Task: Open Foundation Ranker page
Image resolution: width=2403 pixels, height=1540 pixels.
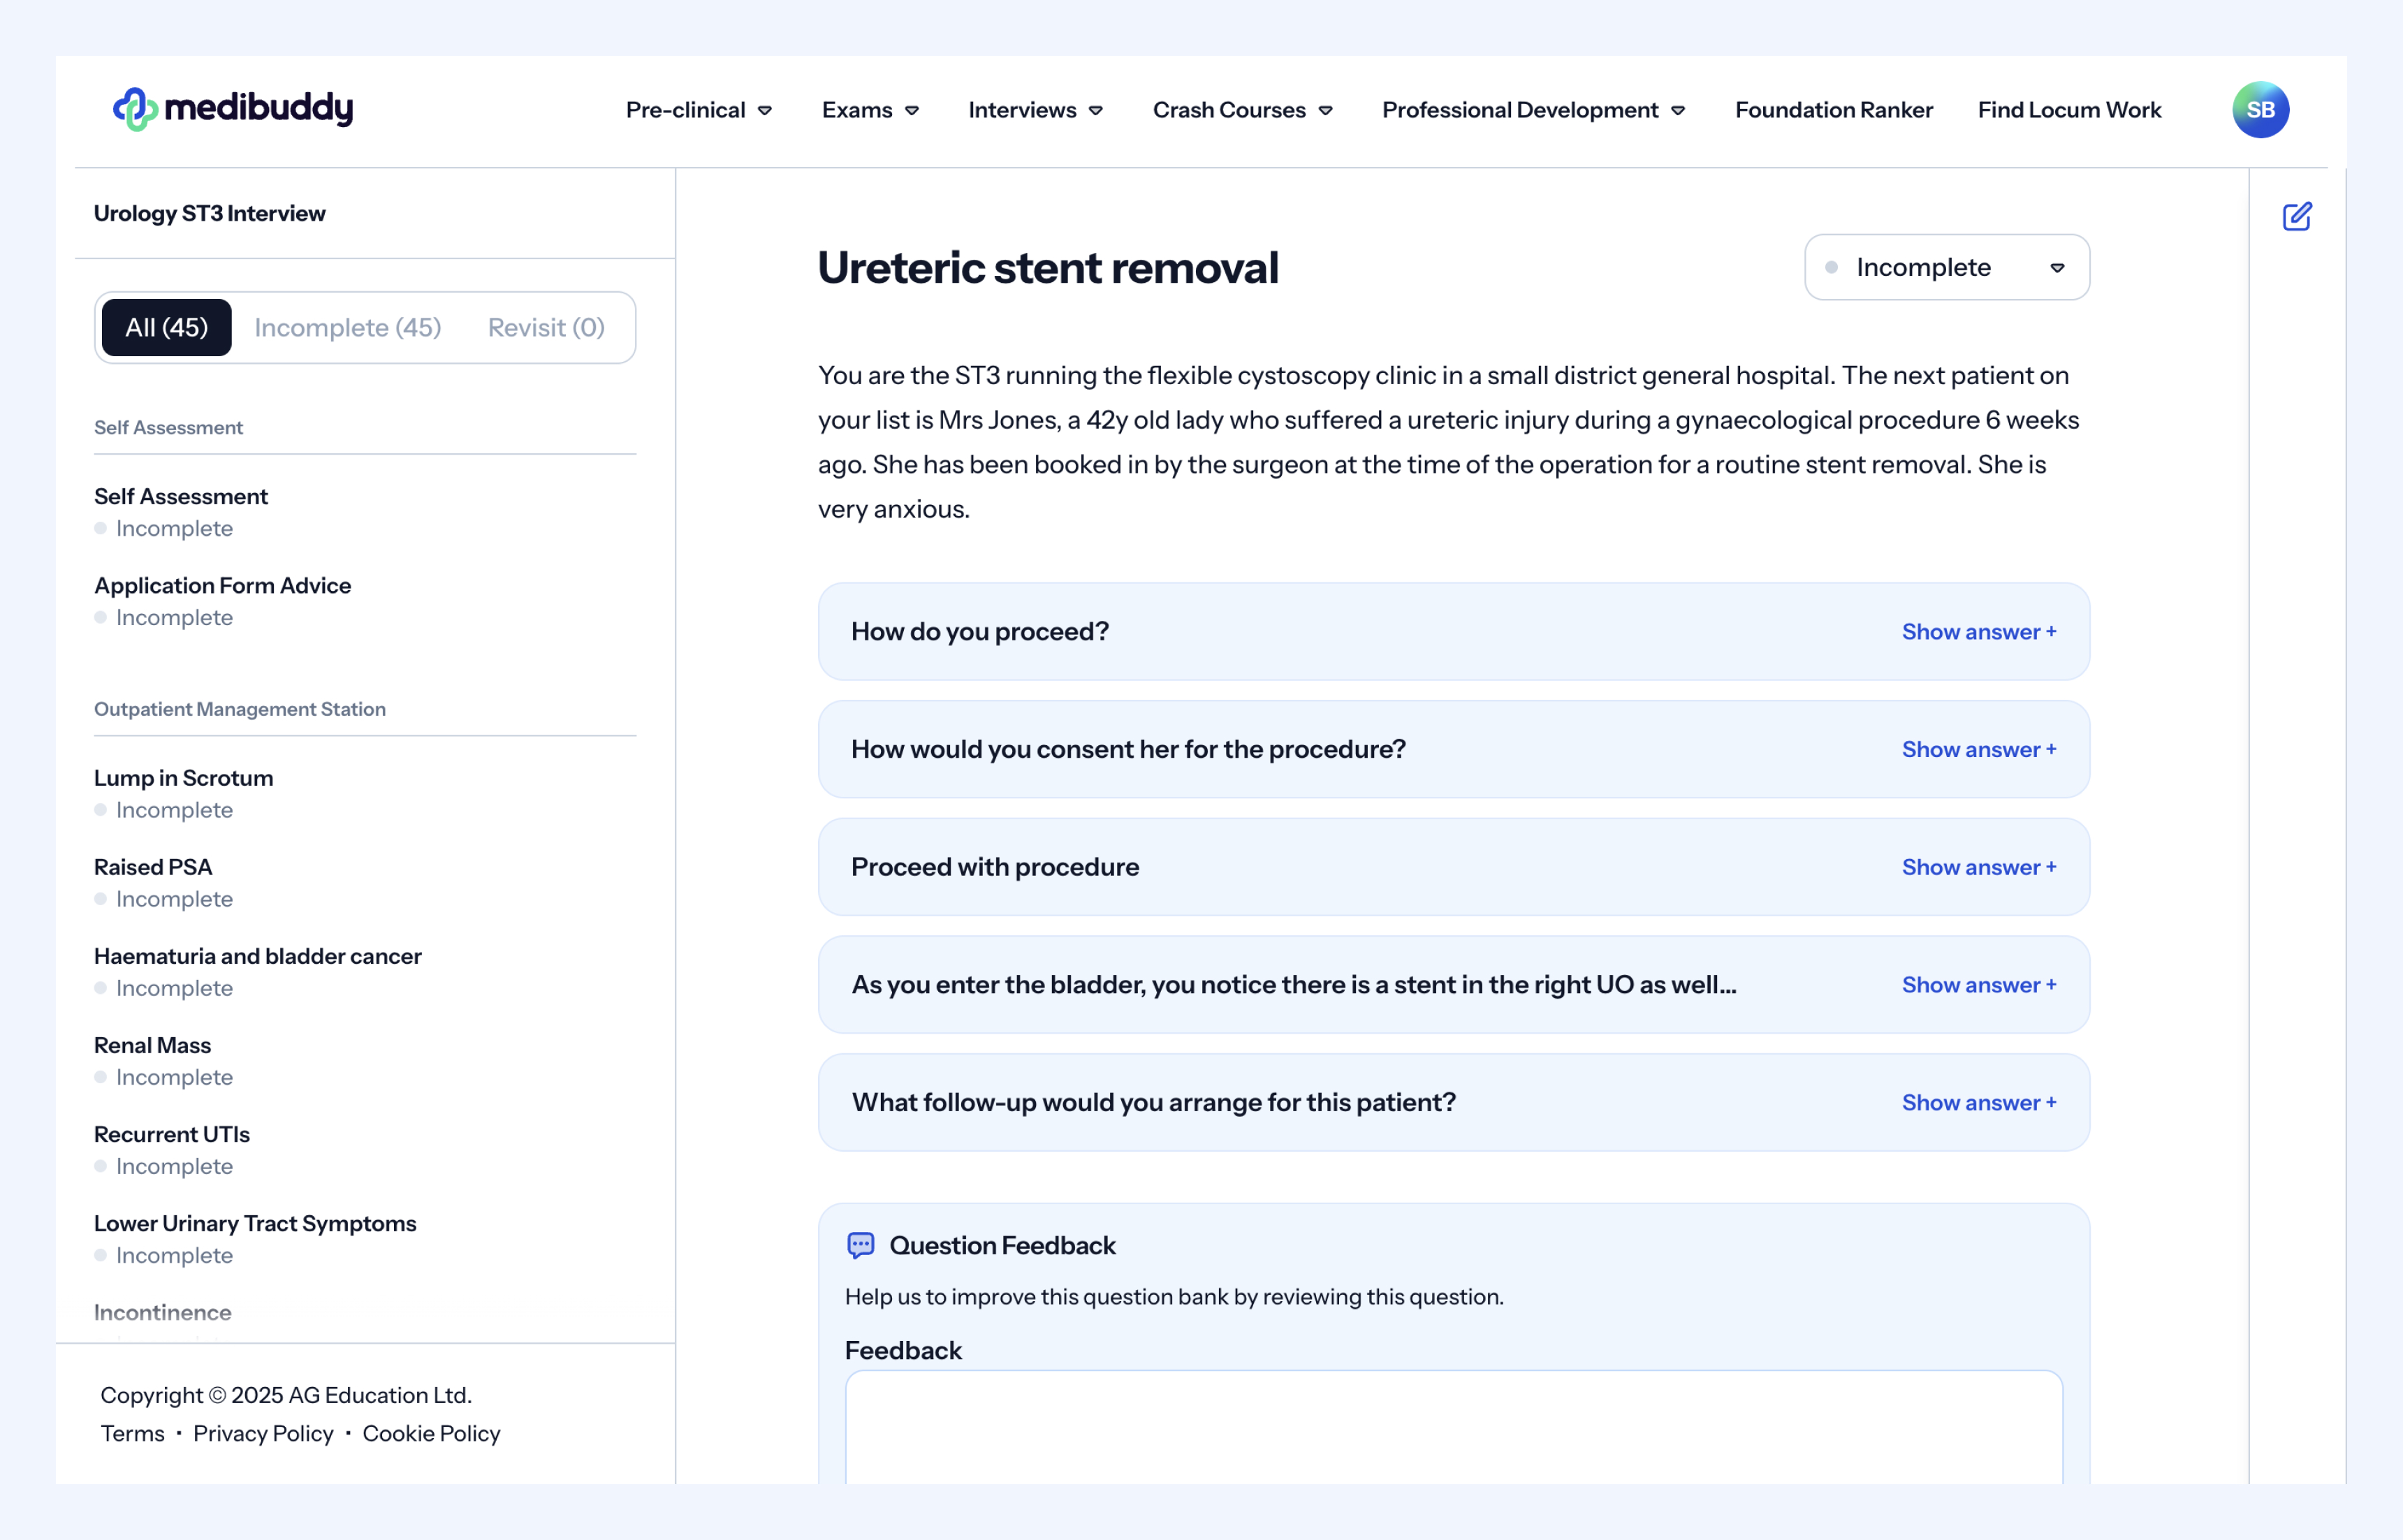Action: click(x=1833, y=110)
